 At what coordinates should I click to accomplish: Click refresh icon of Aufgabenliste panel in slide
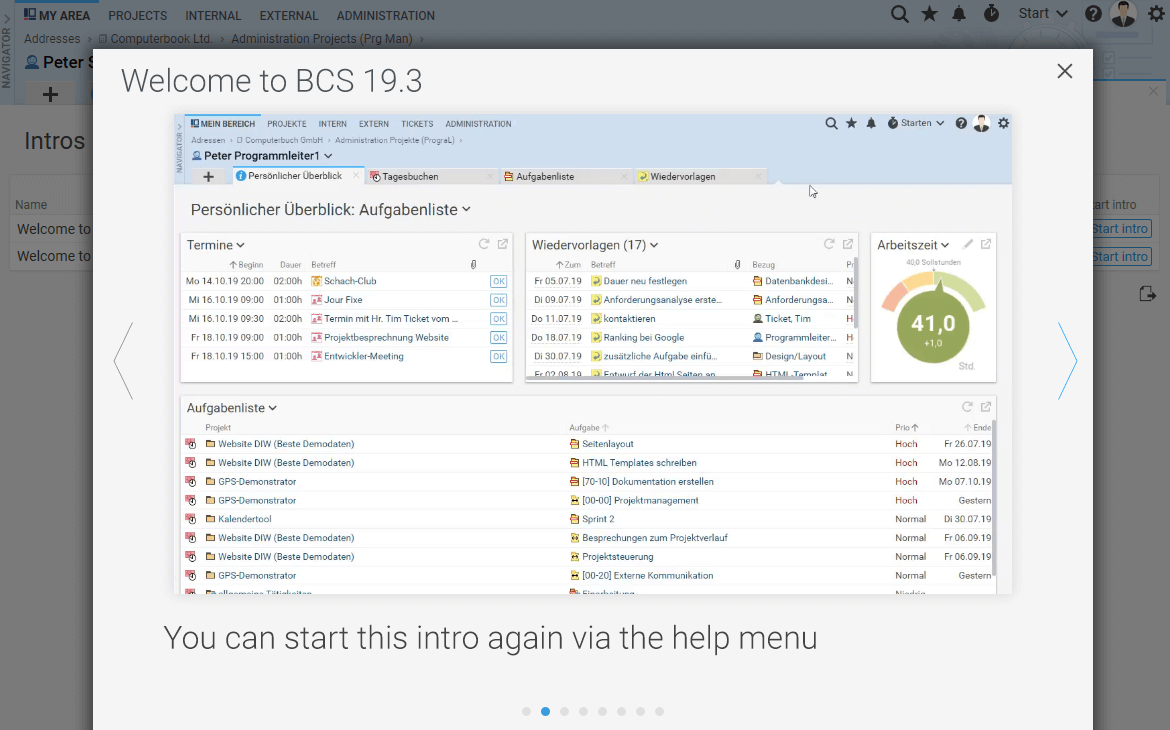pos(967,407)
